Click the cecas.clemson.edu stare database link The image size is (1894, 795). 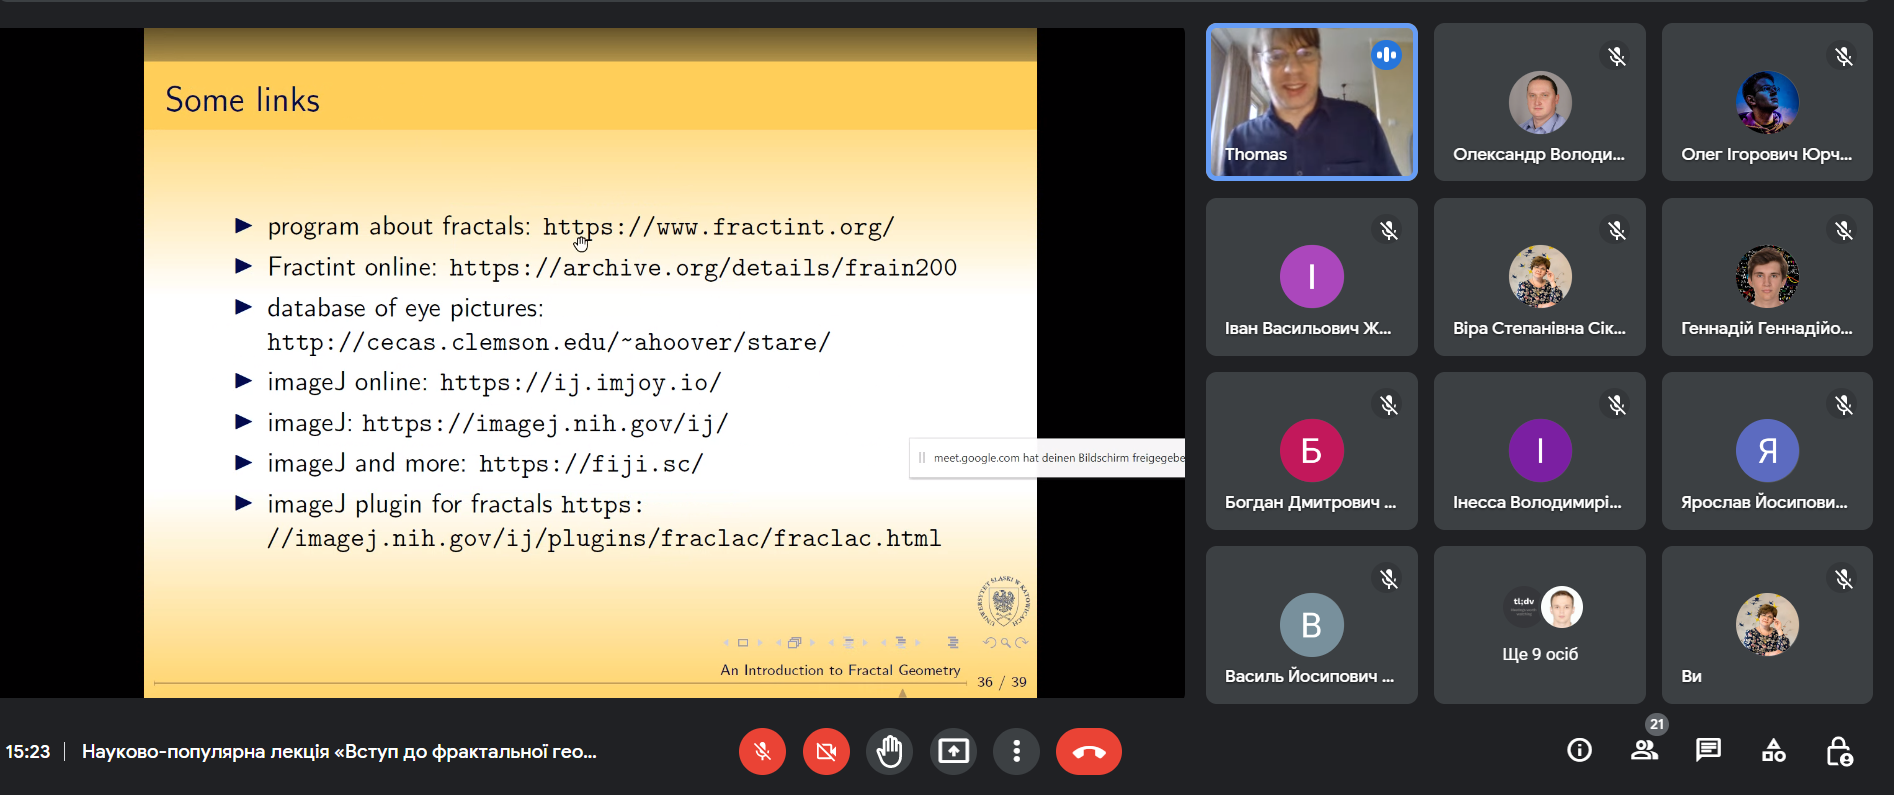(549, 342)
